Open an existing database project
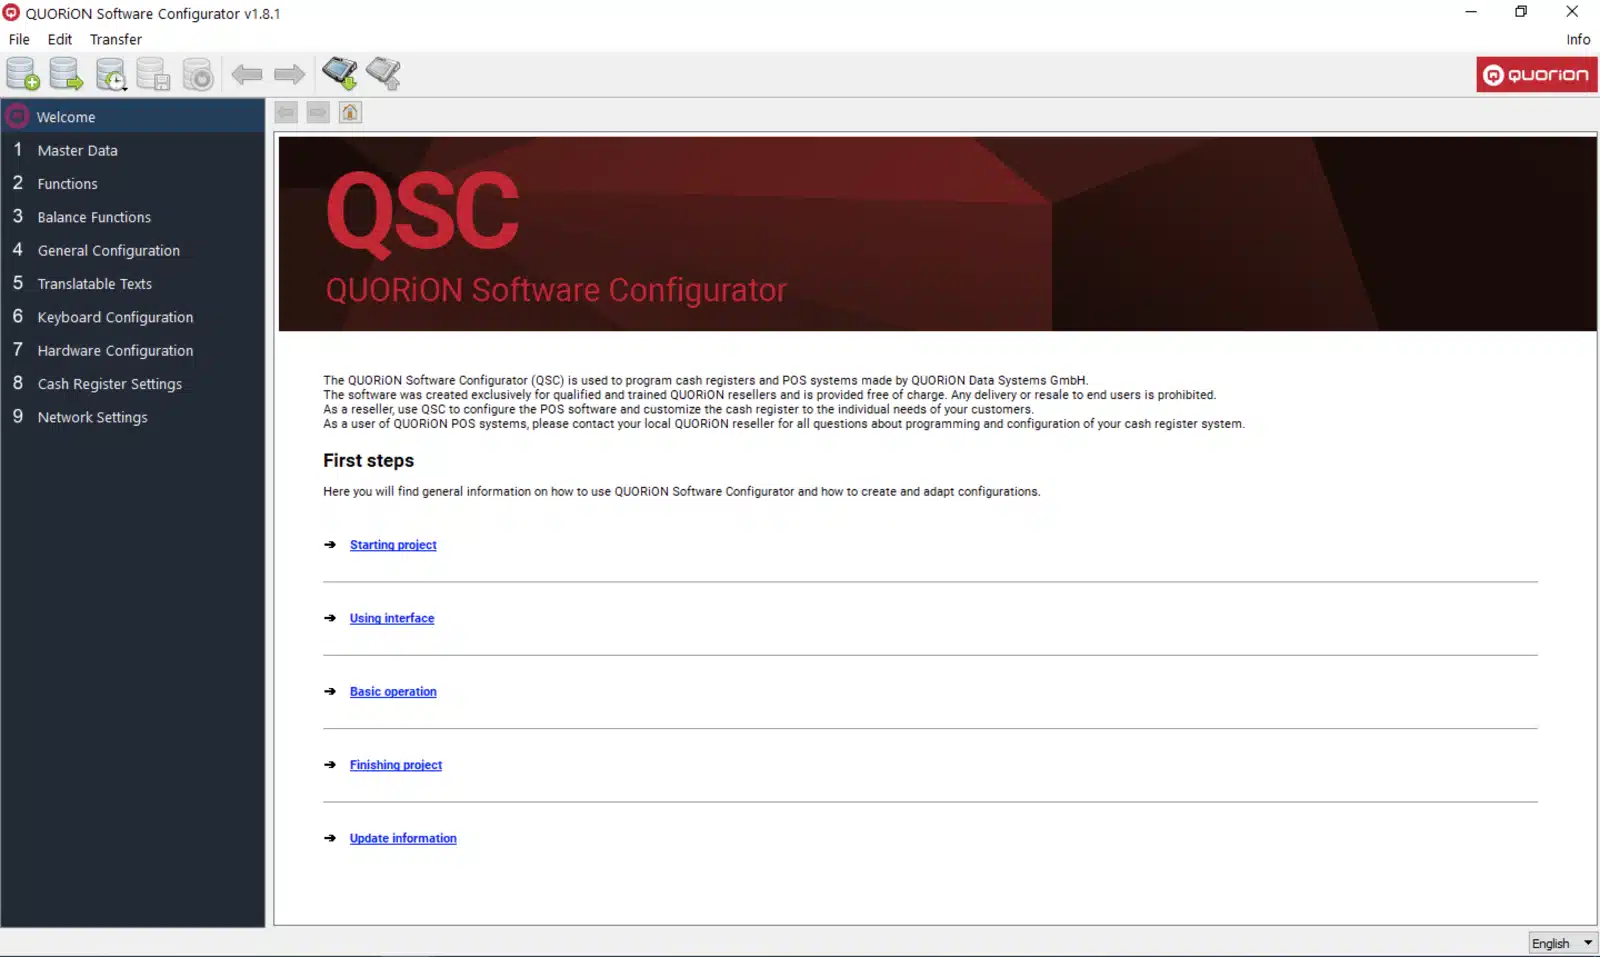 coord(66,74)
